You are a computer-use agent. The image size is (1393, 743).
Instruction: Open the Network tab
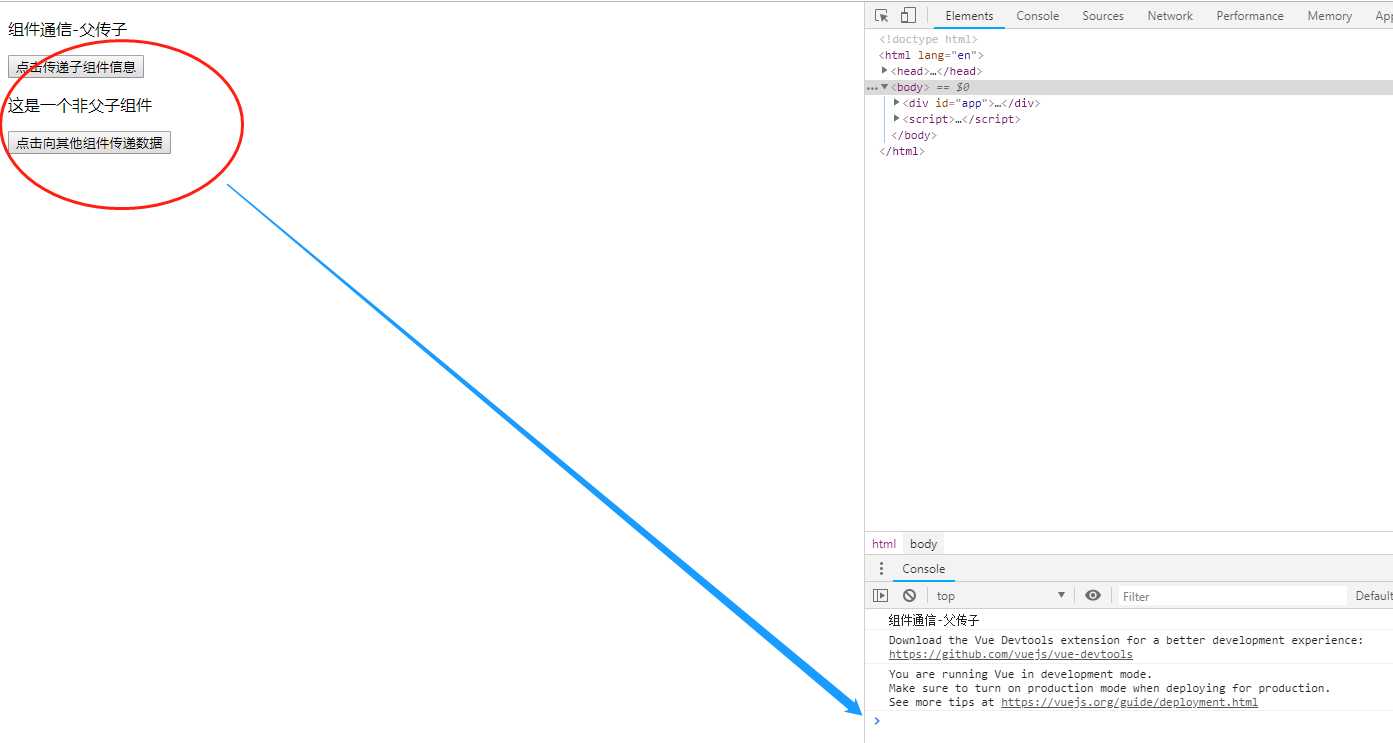tap(1170, 16)
